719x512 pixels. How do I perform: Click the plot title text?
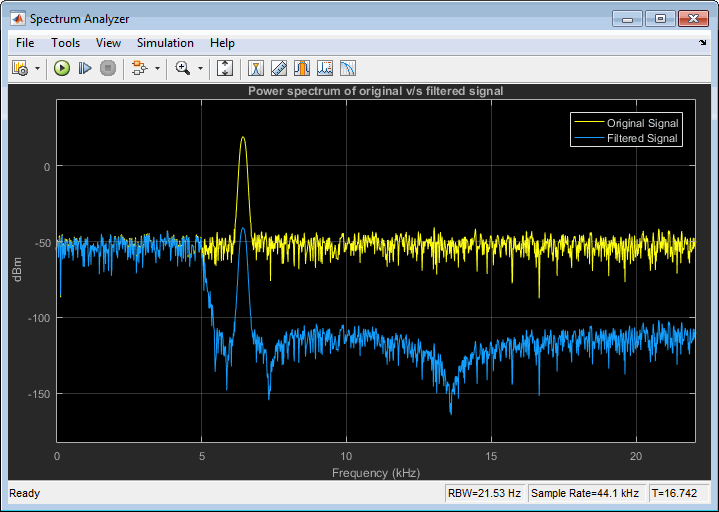click(x=375, y=91)
